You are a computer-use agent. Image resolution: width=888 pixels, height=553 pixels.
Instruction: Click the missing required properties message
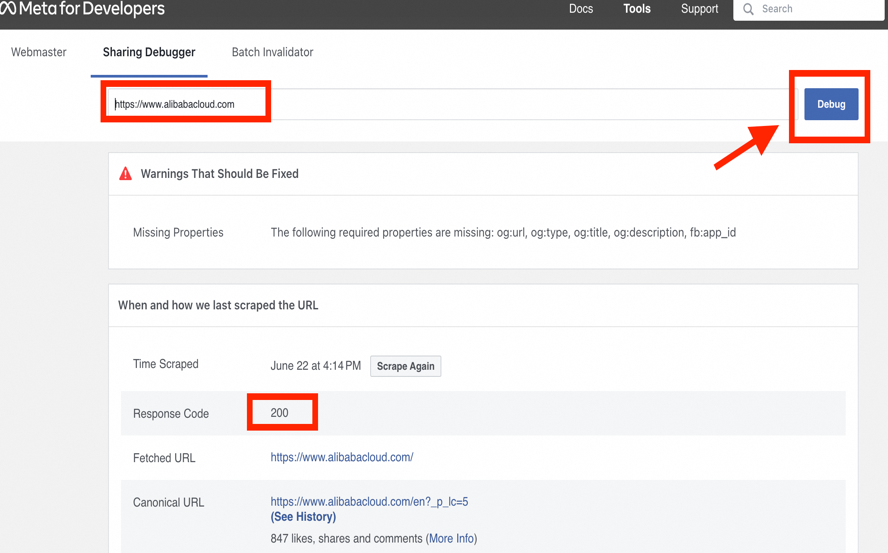503,232
